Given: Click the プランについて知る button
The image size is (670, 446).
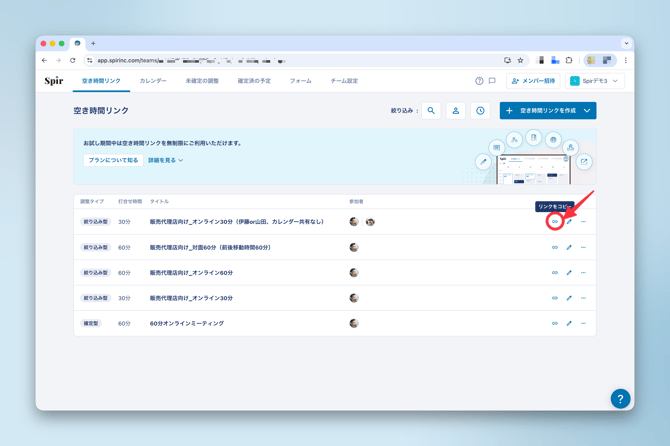Looking at the screenshot, I should point(111,160).
